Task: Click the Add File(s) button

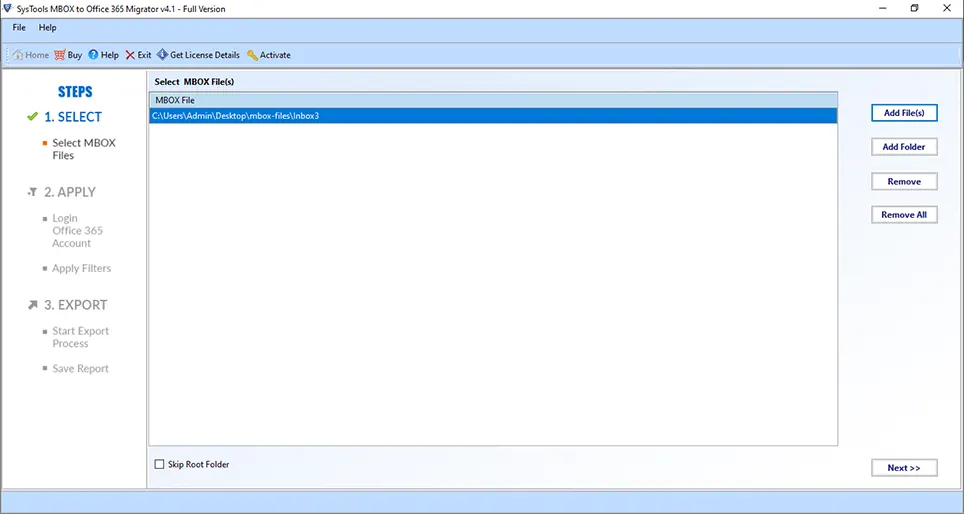Action: (x=904, y=113)
